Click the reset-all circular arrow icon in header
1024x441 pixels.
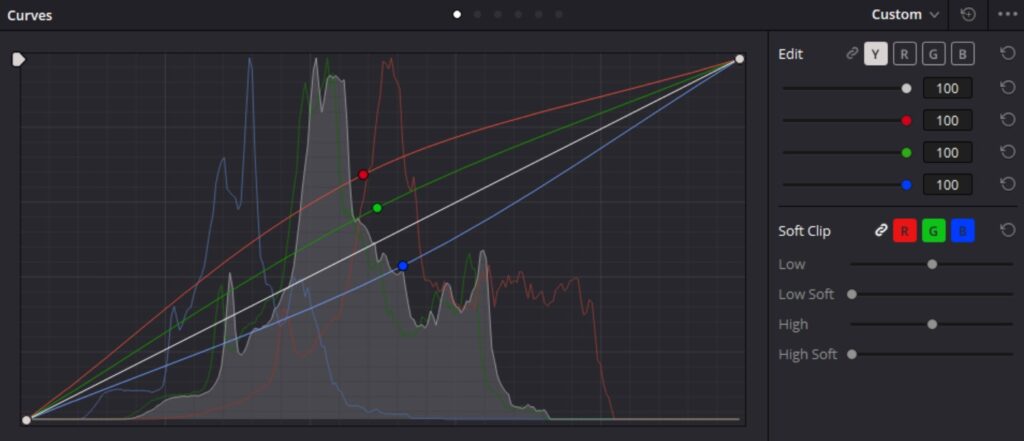pyautogui.click(x=968, y=14)
